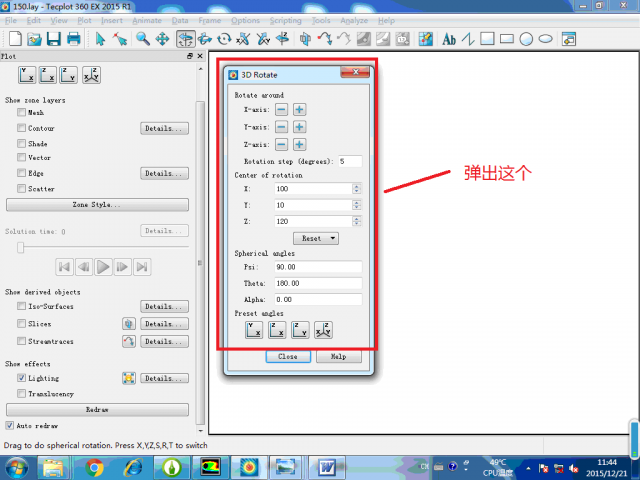This screenshot has height=480, width=640.
Task: Open the Reset dropdown in 3D Rotate
Action: (x=315, y=238)
